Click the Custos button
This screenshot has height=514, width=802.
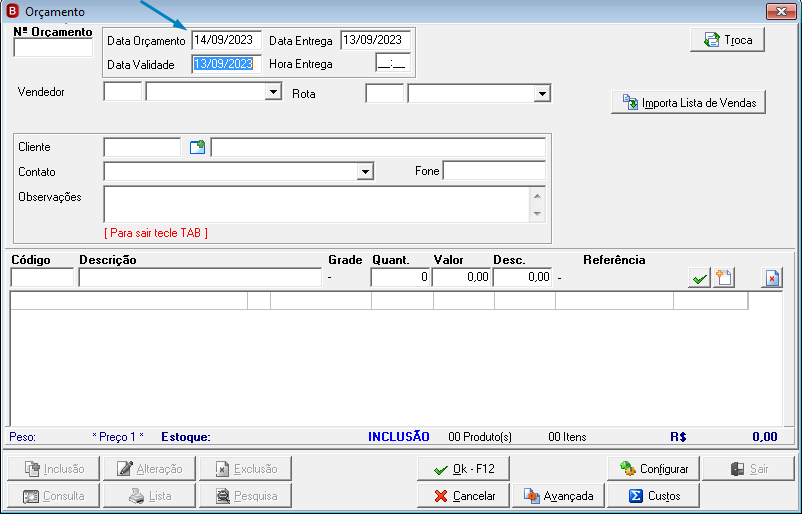point(654,496)
